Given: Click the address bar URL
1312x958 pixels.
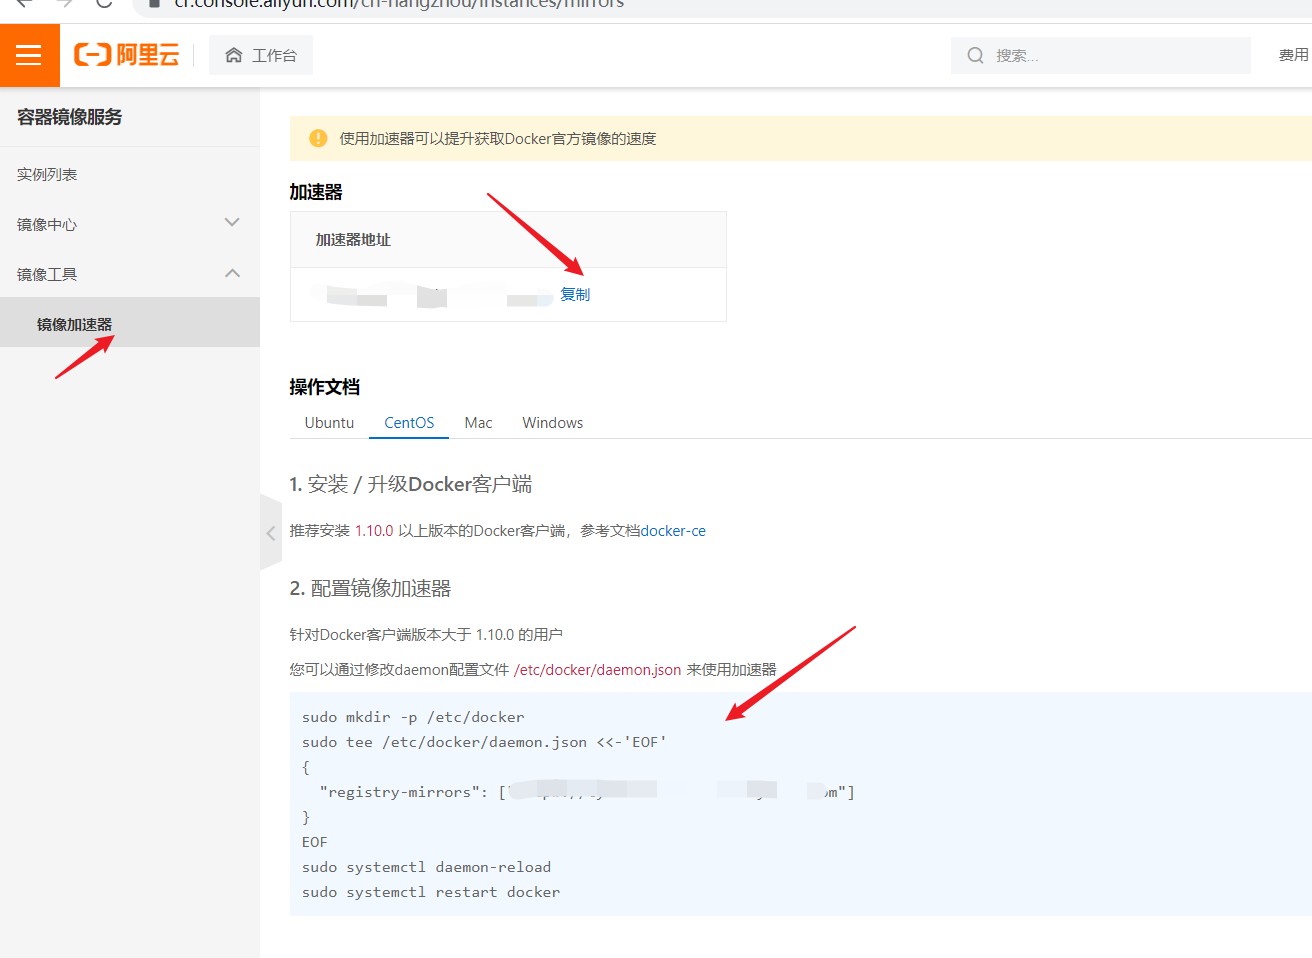Looking at the screenshot, I should pos(398,4).
